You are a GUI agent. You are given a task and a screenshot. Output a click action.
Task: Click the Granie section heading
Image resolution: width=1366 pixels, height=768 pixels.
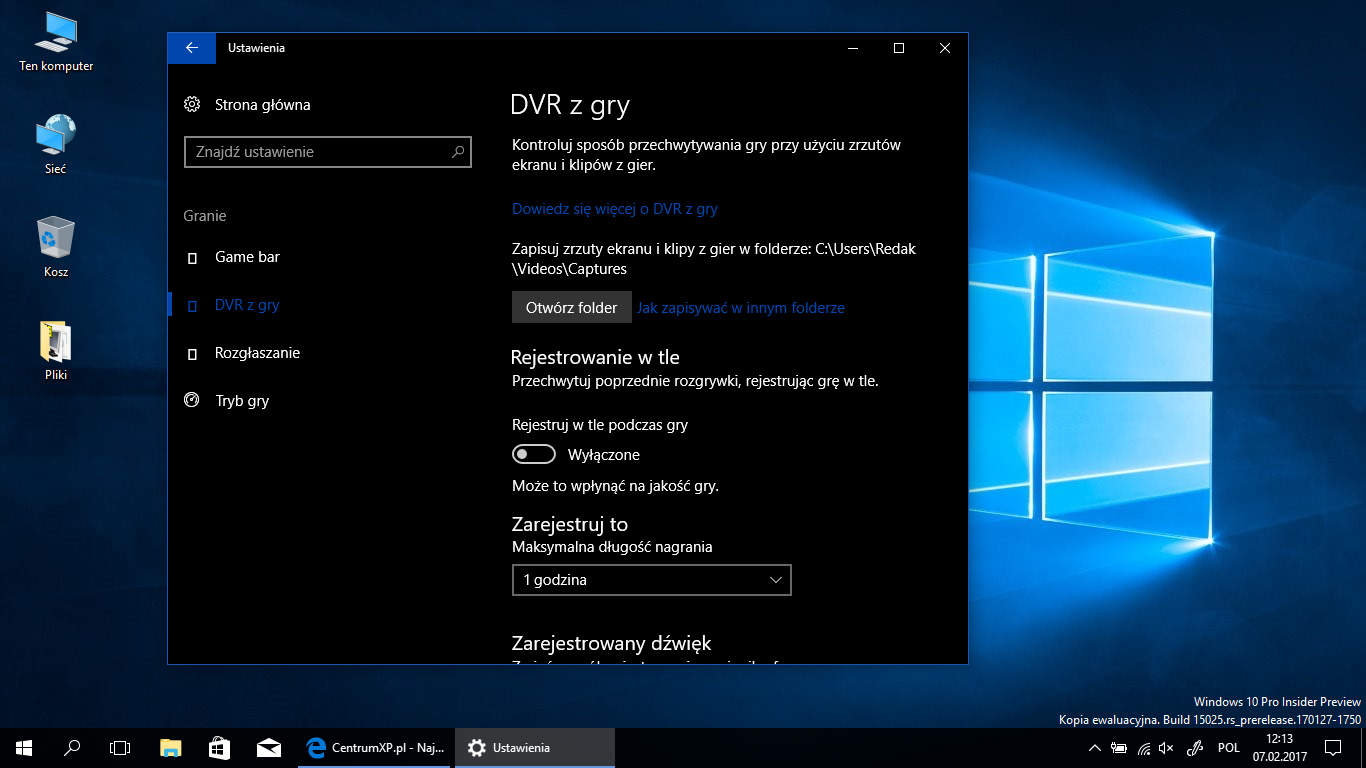pos(205,216)
